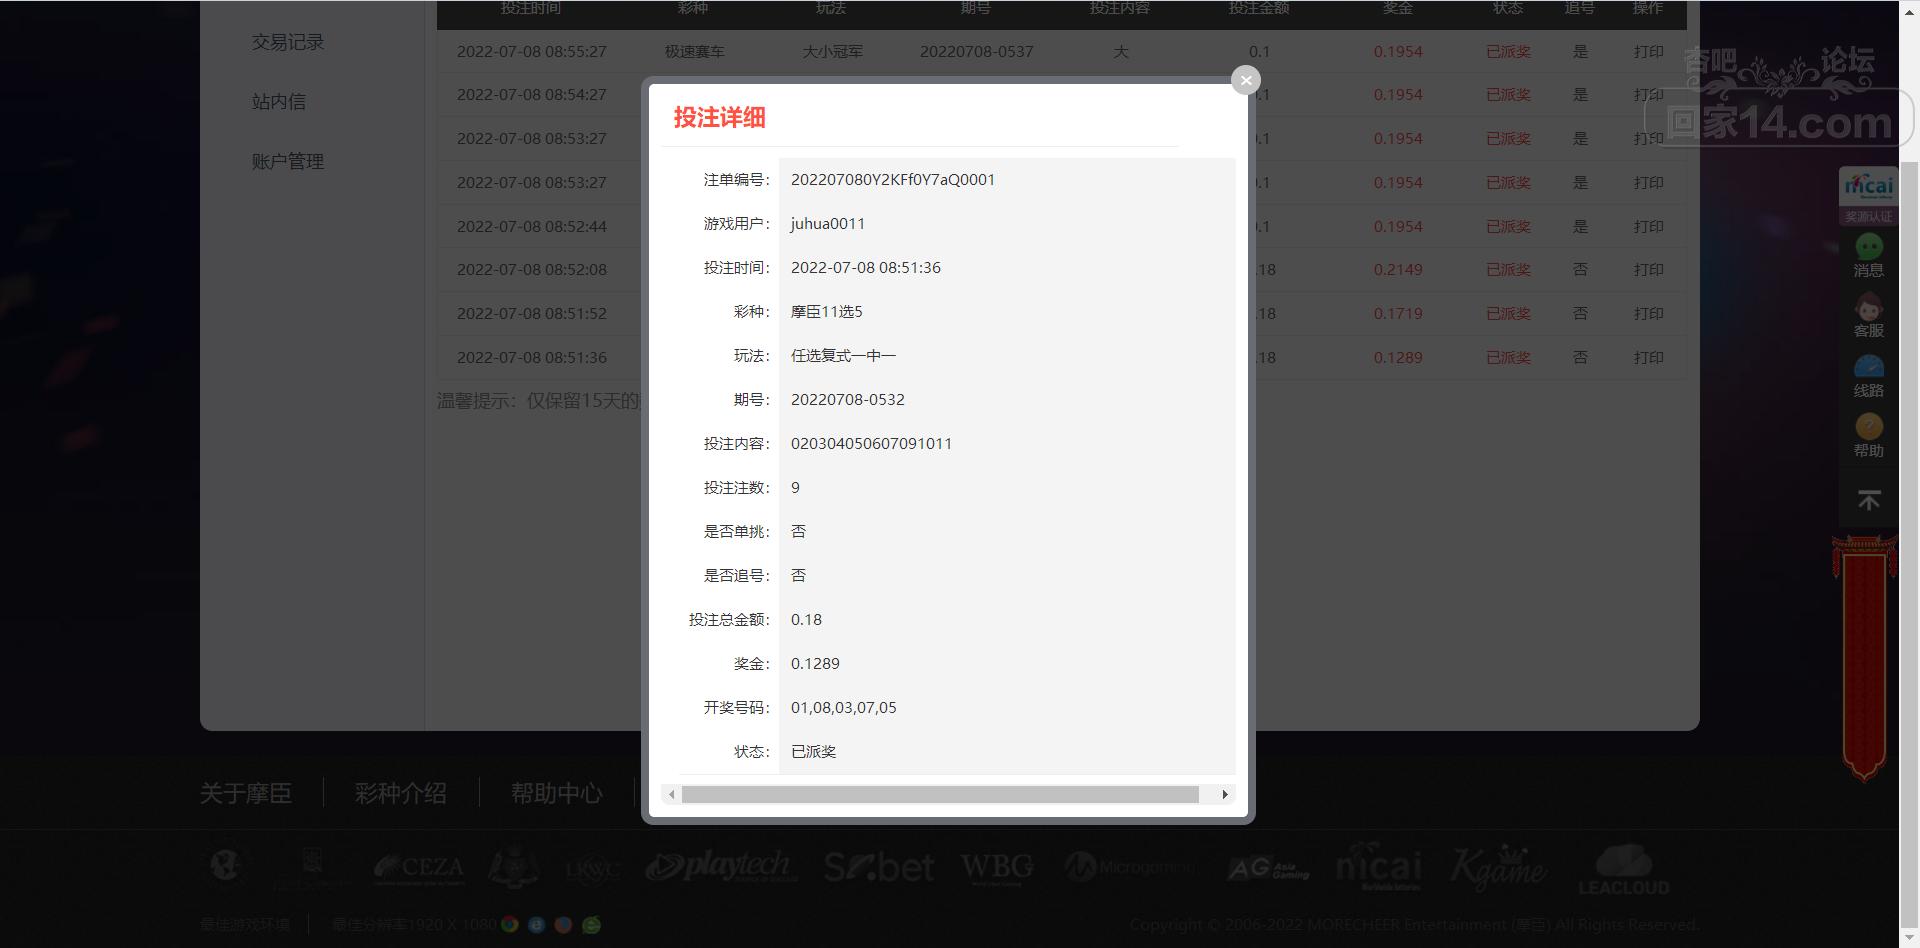Open the 帮助 help icon
This screenshot has width=1920, height=948.
click(1868, 436)
